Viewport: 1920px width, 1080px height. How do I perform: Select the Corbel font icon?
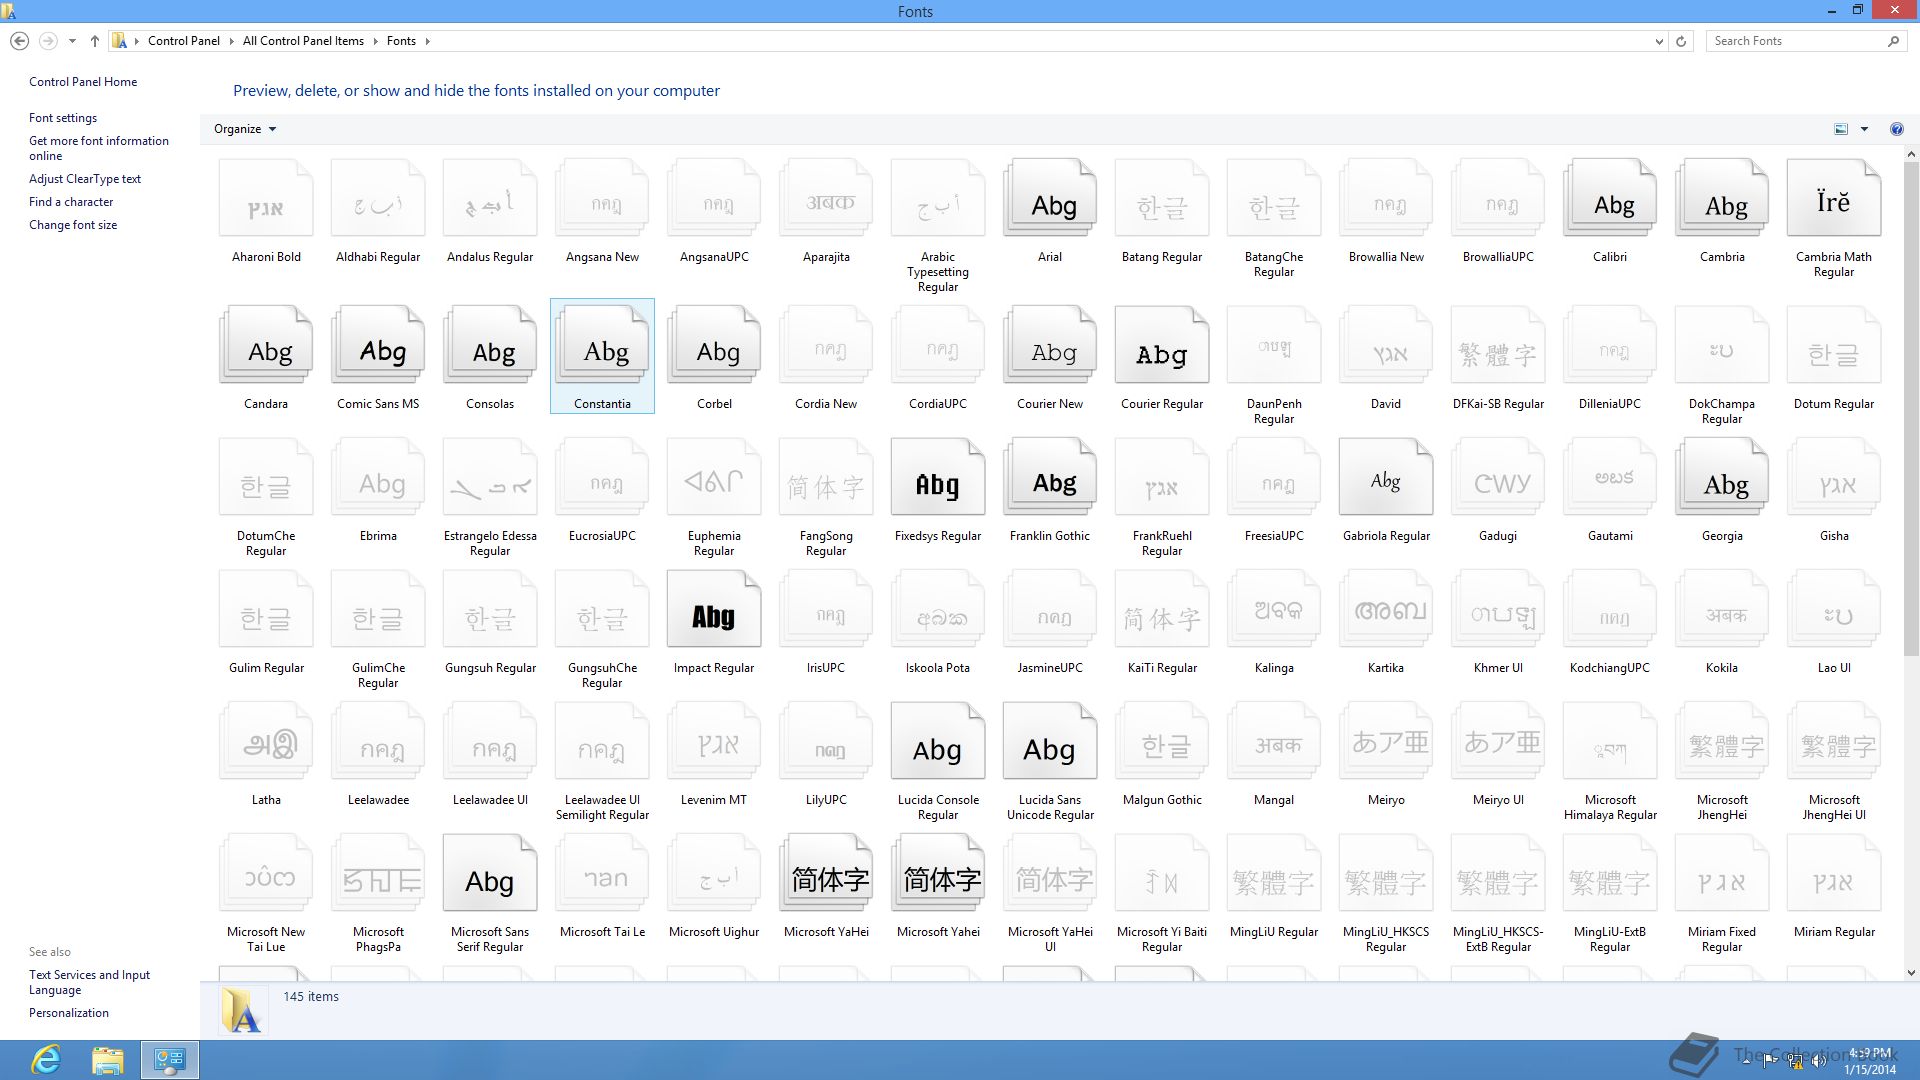pos(714,345)
